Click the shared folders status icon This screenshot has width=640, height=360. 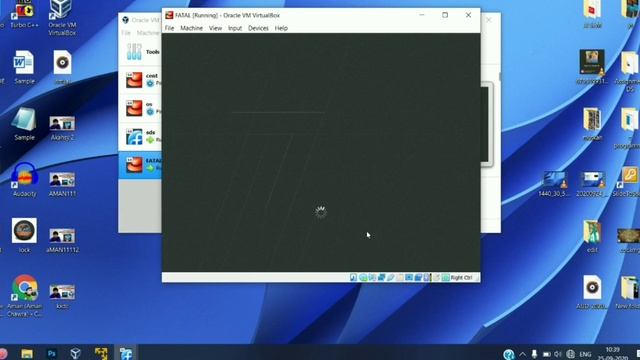(x=400, y=278)
